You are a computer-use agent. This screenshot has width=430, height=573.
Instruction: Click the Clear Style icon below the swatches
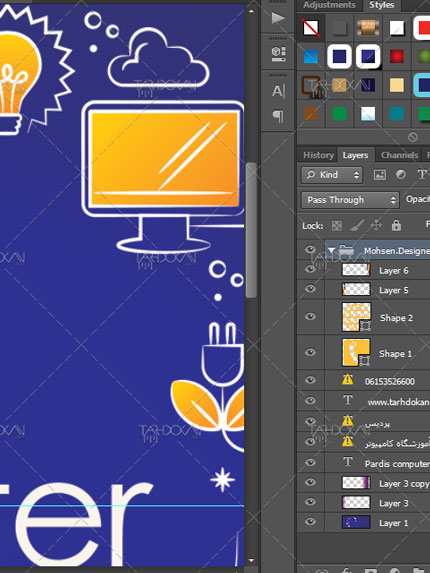[413, 137]
